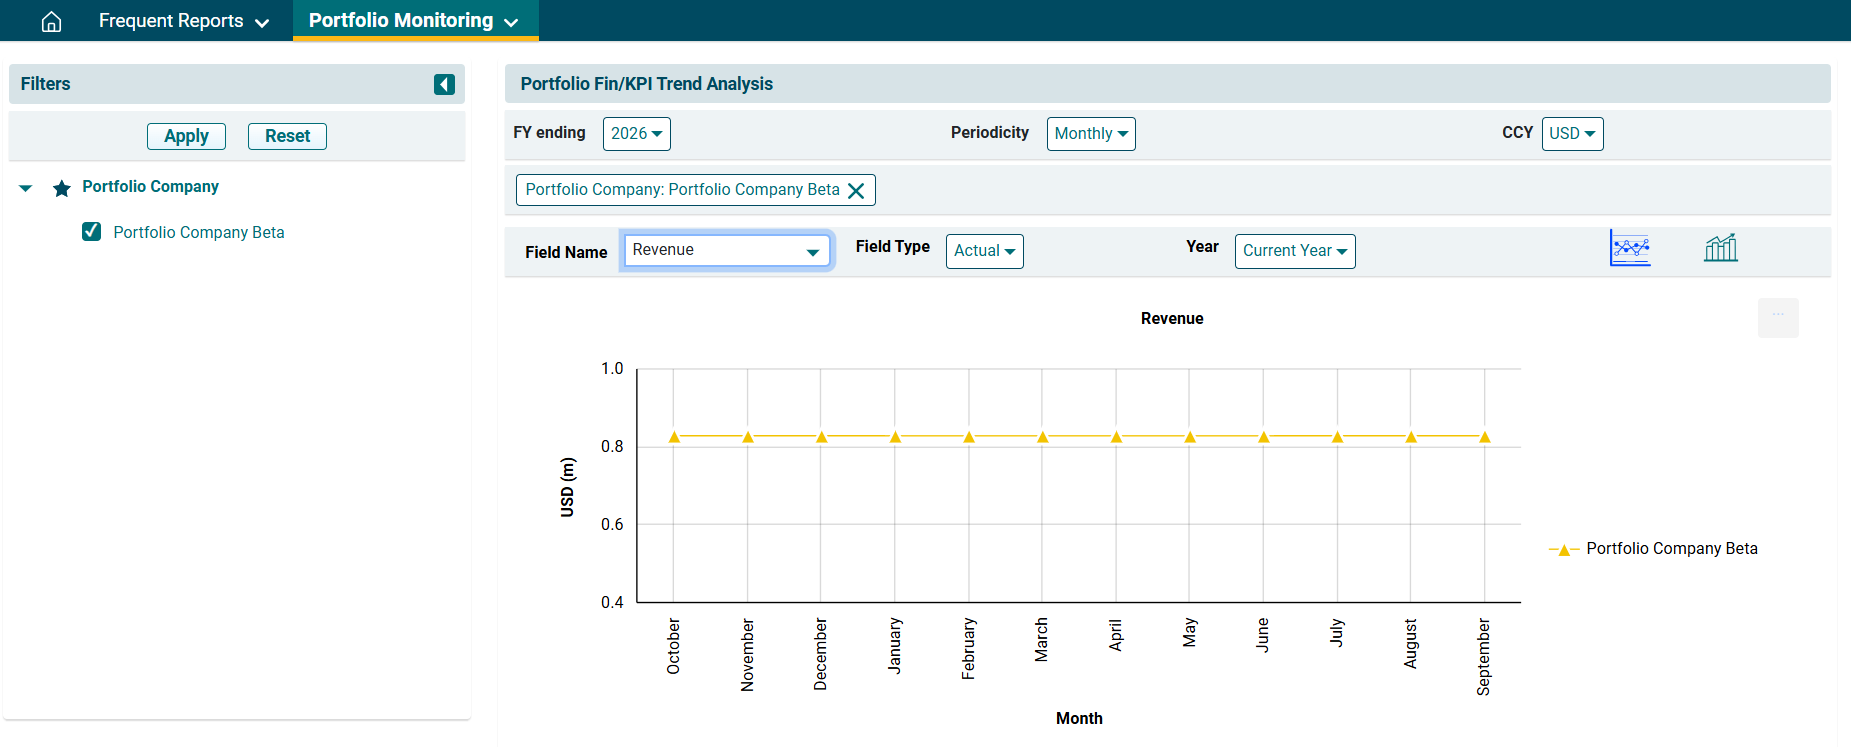Open the chart options ellipsis menu
Image resolution: width=1851 pixels, height=747 pixels.
[x=1777, y=317]
